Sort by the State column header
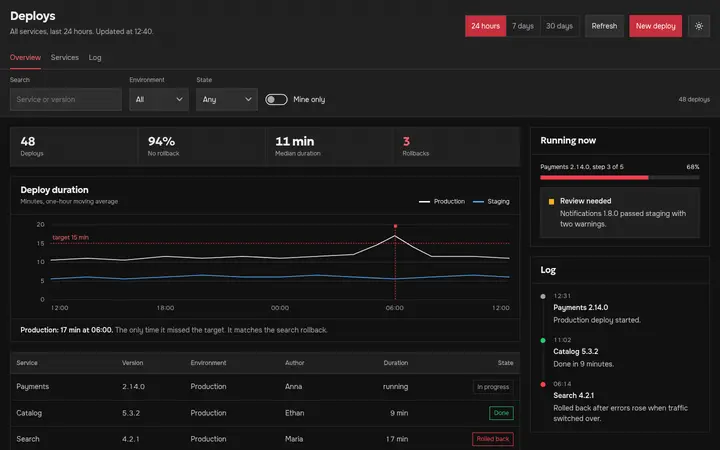720x450 pixels. [x=506, y=363]
